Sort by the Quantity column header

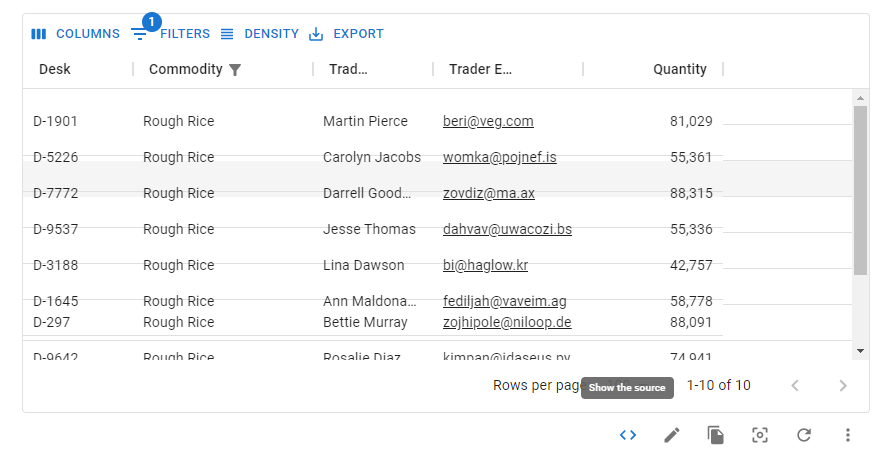click(x=680, y=69)
